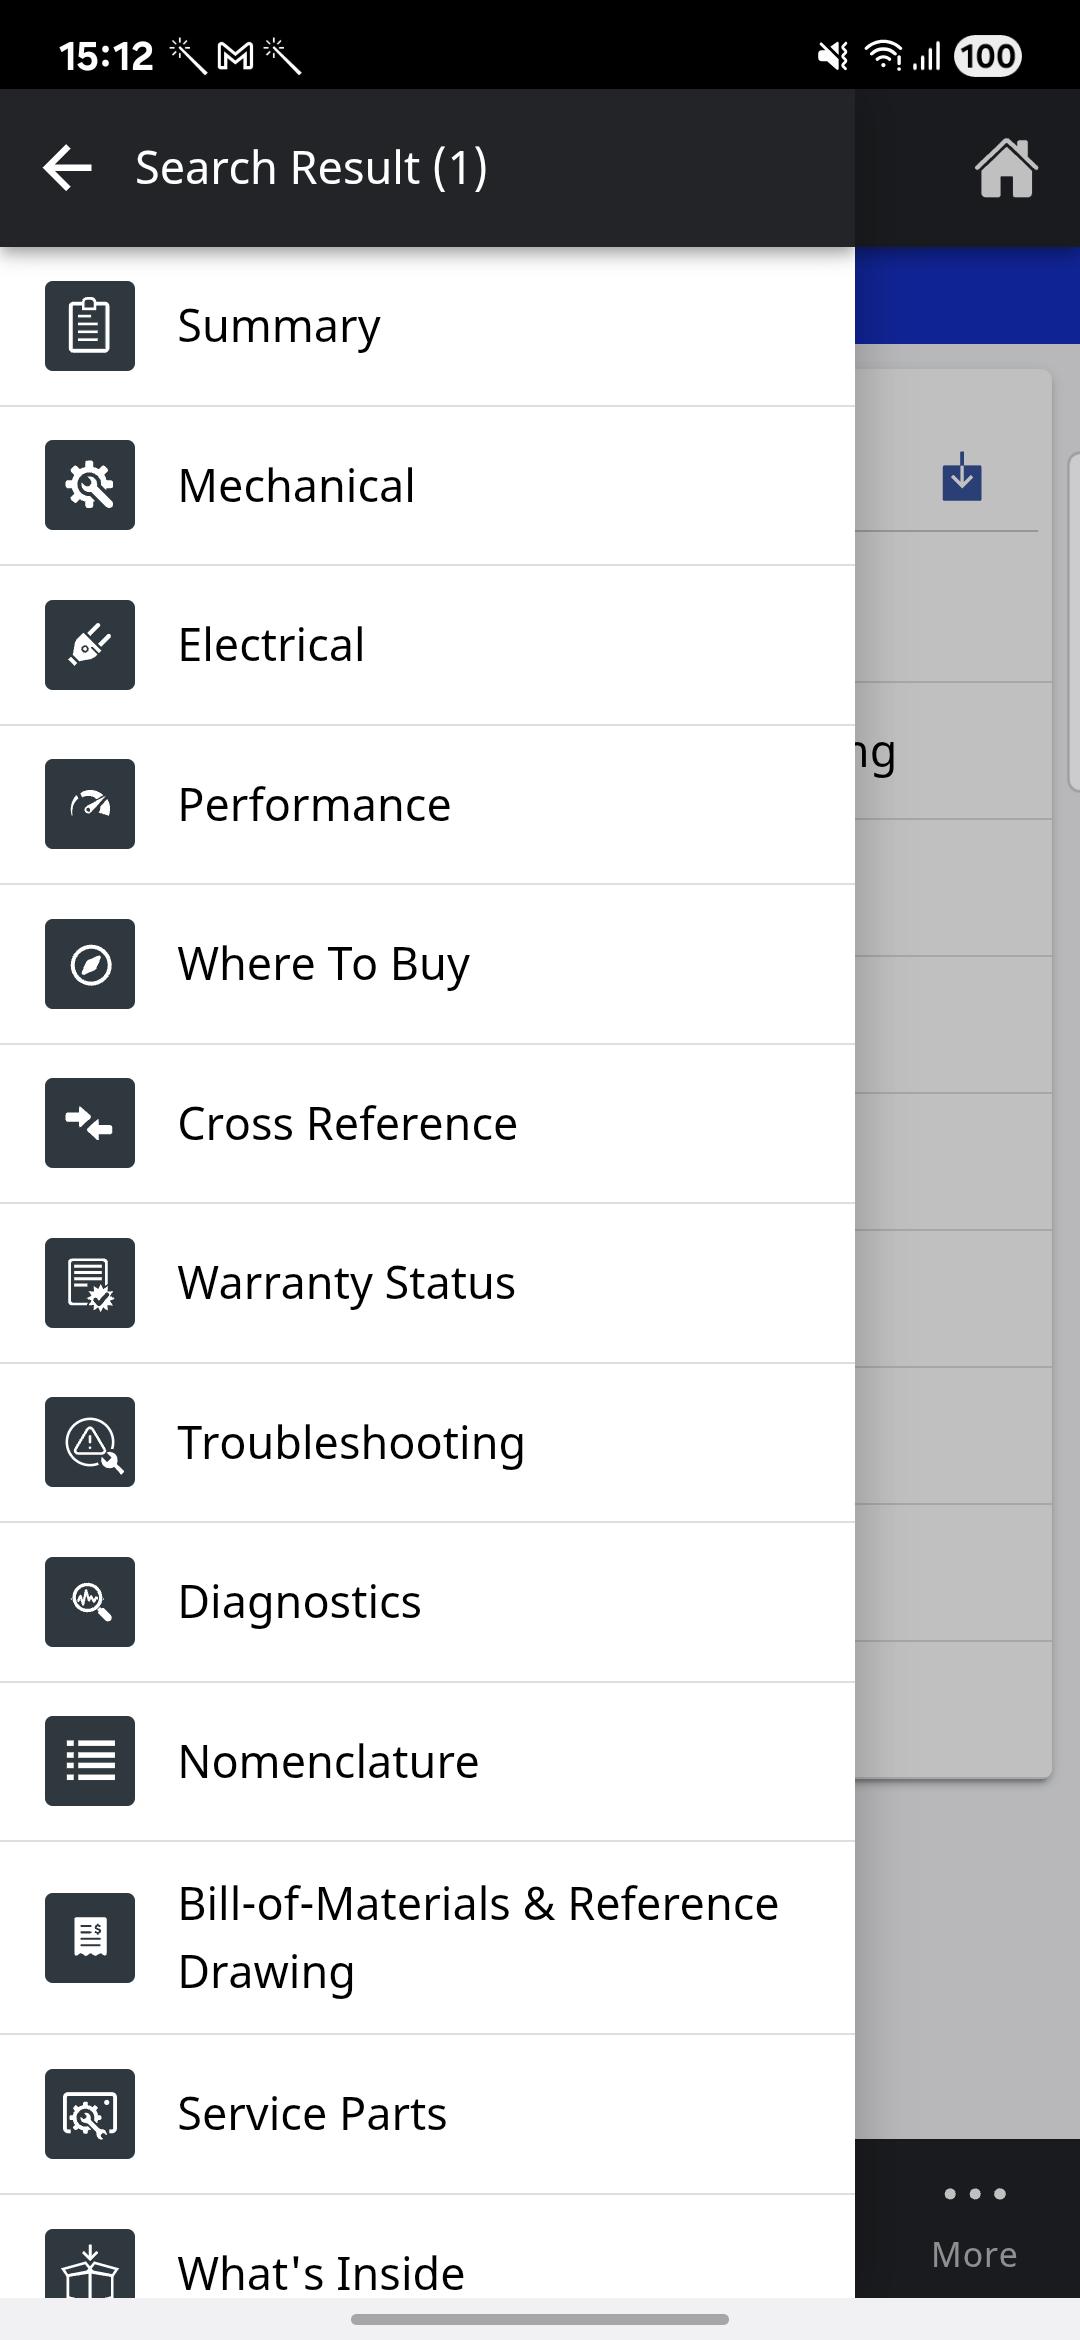
Task: Click the Service Parts icon
Action: pos(90,2114)
